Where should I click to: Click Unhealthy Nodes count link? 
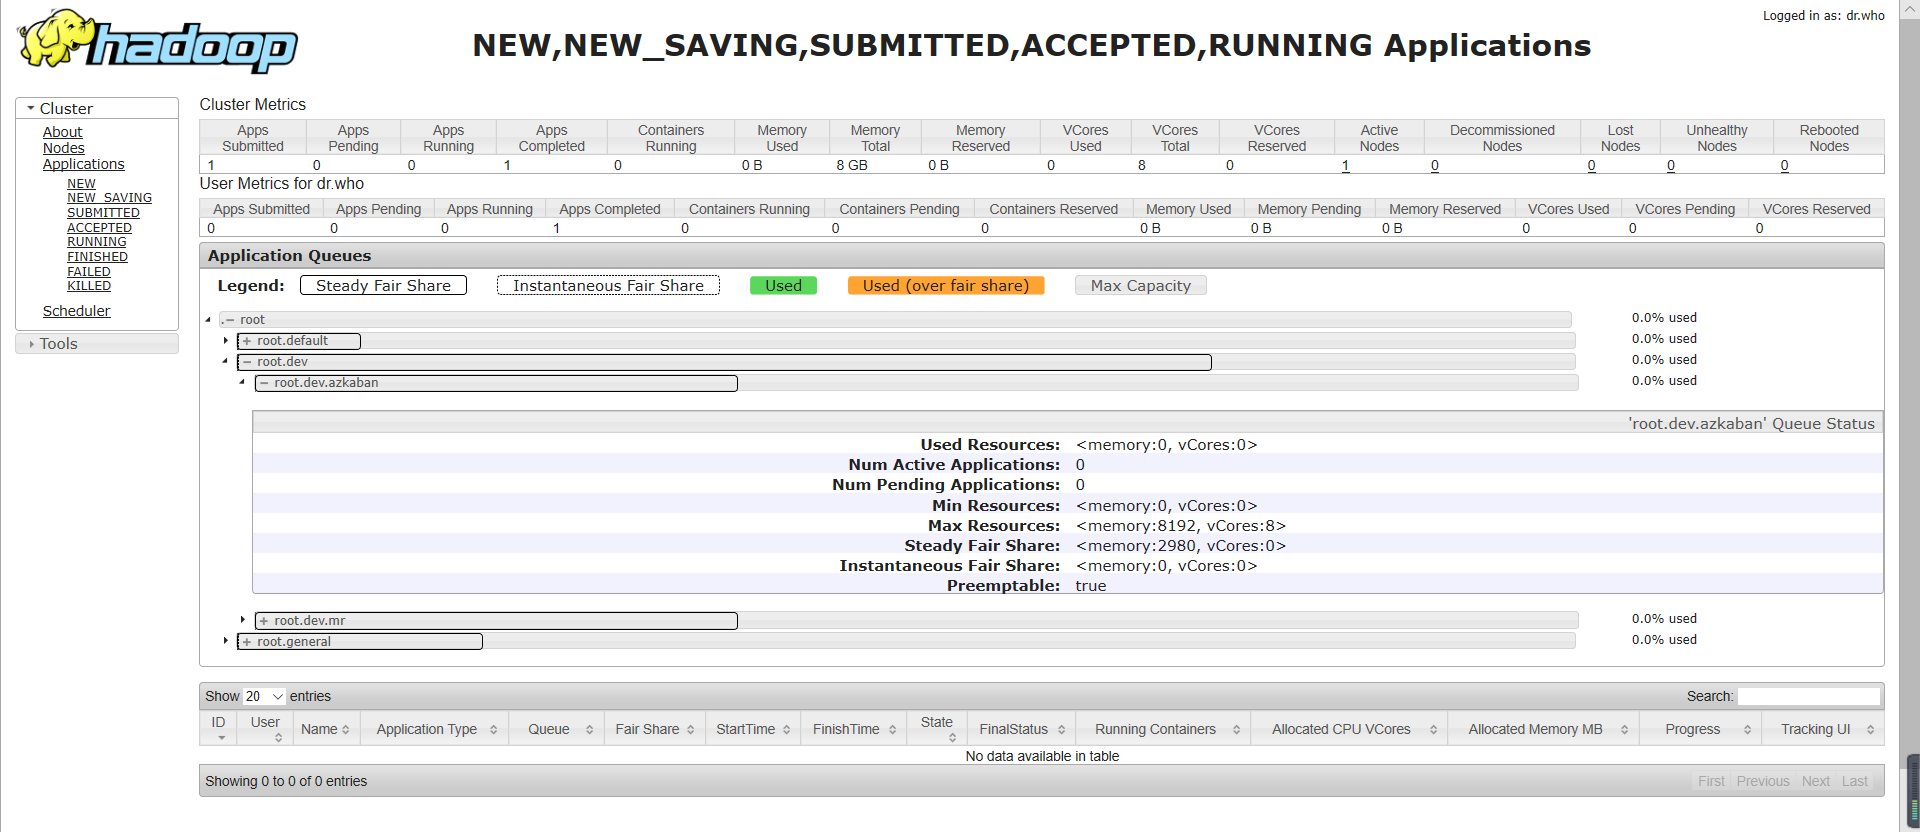[1670, 166]
